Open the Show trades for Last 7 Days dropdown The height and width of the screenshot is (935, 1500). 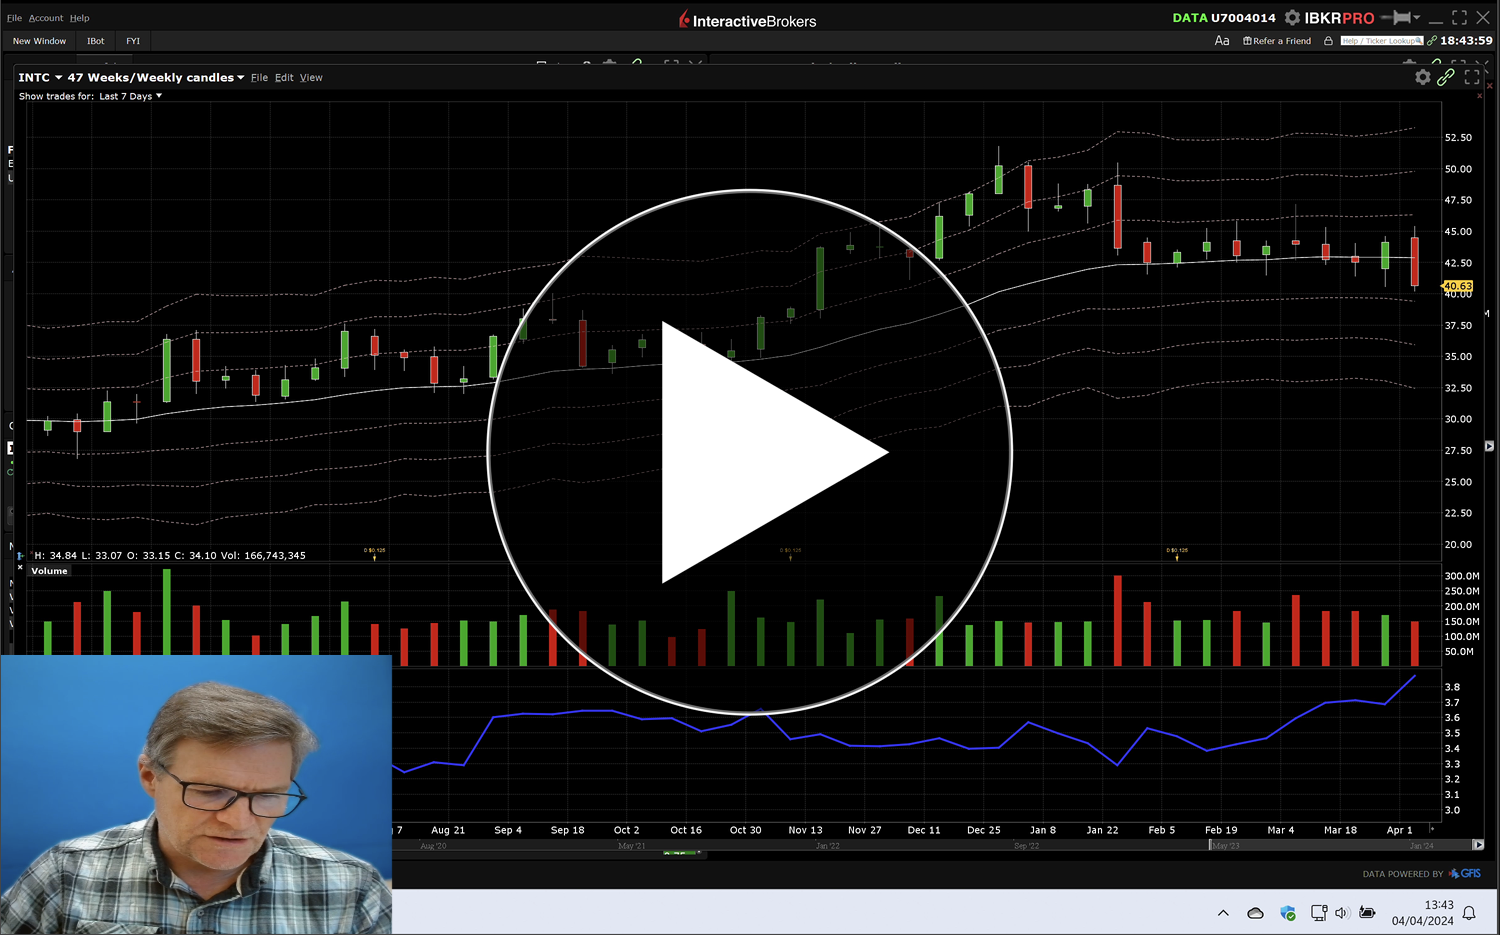tap(130, 96)
